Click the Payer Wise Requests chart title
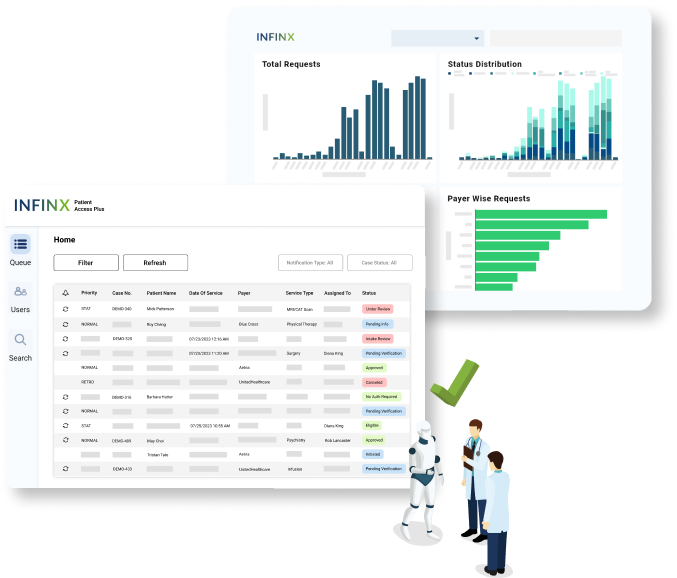Viewport: 677px width, 578px height. (489, 199)
